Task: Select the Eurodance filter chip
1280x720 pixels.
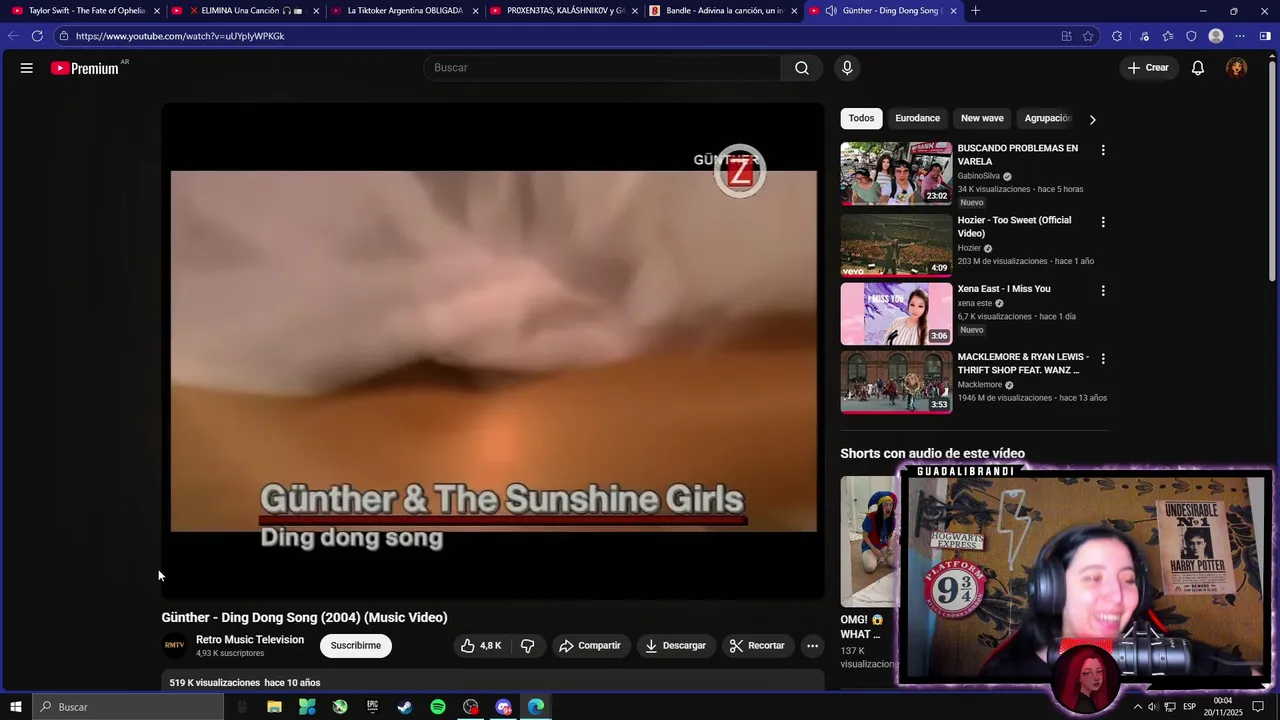Action: coord(917,118)
